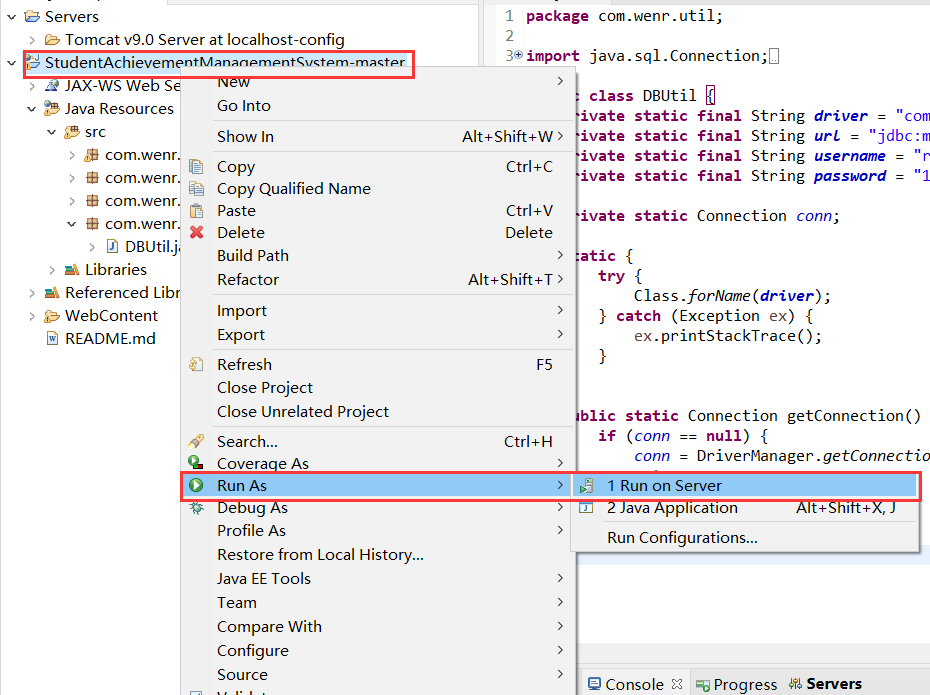The image size is (930, 695).
Task: Expand the Libraries node
Action: click(x=52, y=270)
